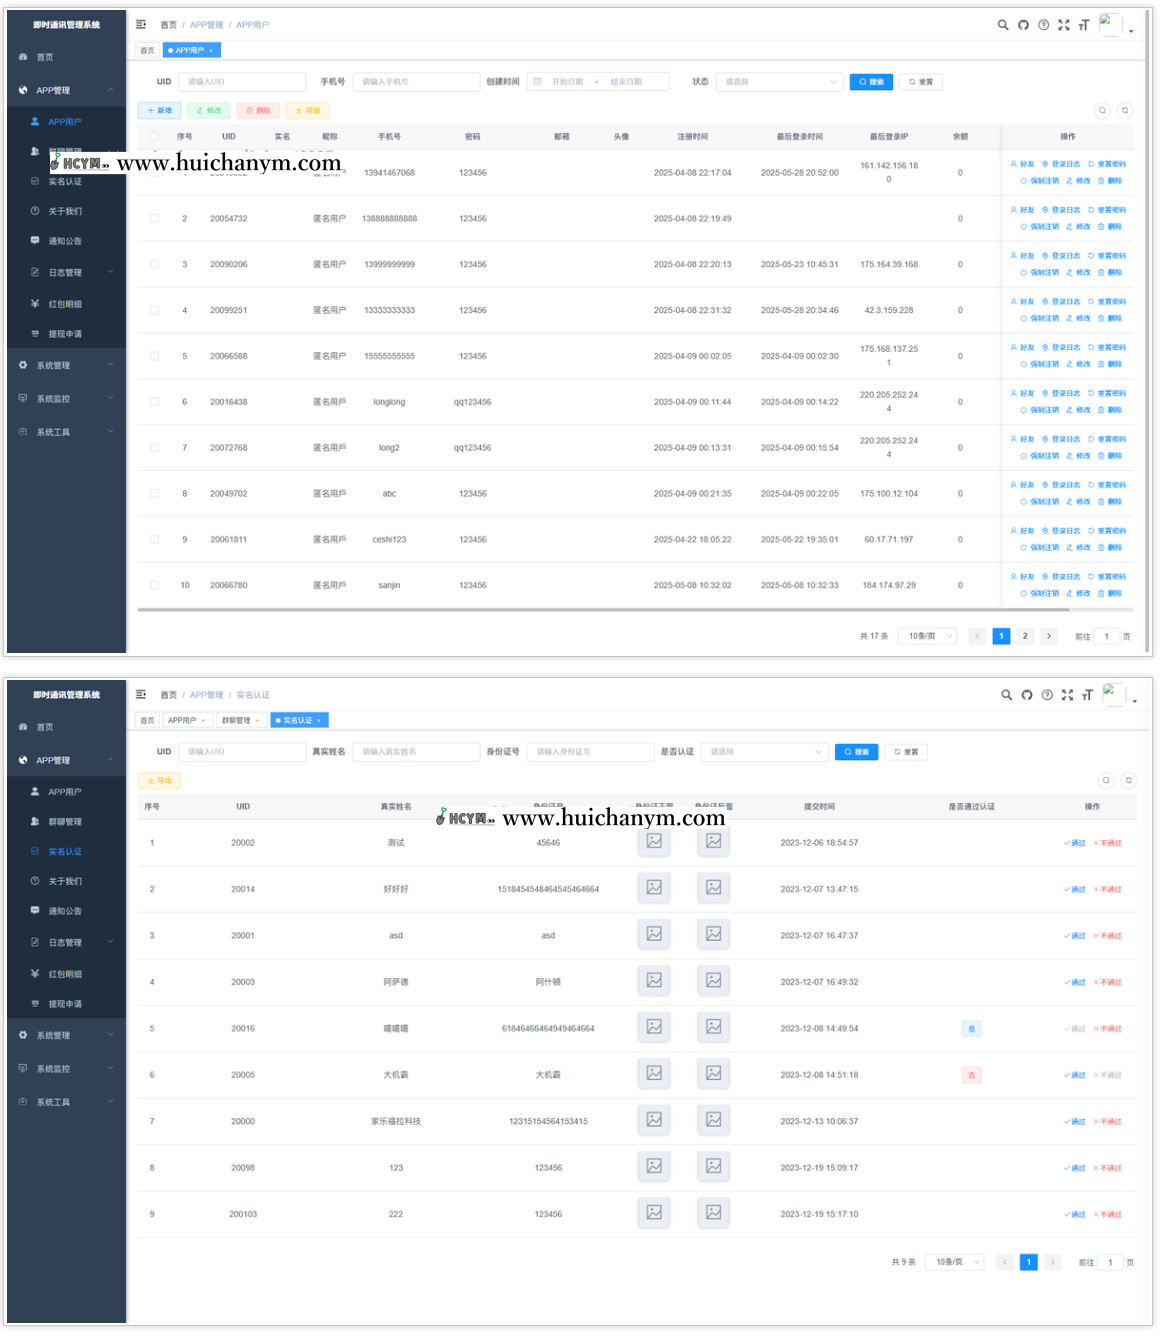Click the 手机号 input field
1164x1341 pixels.
(416, 82)
